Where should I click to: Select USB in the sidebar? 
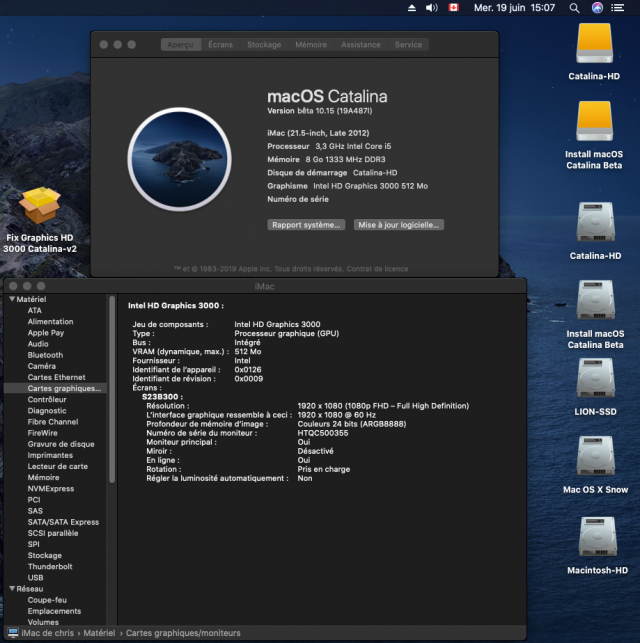tap(35, 577)
